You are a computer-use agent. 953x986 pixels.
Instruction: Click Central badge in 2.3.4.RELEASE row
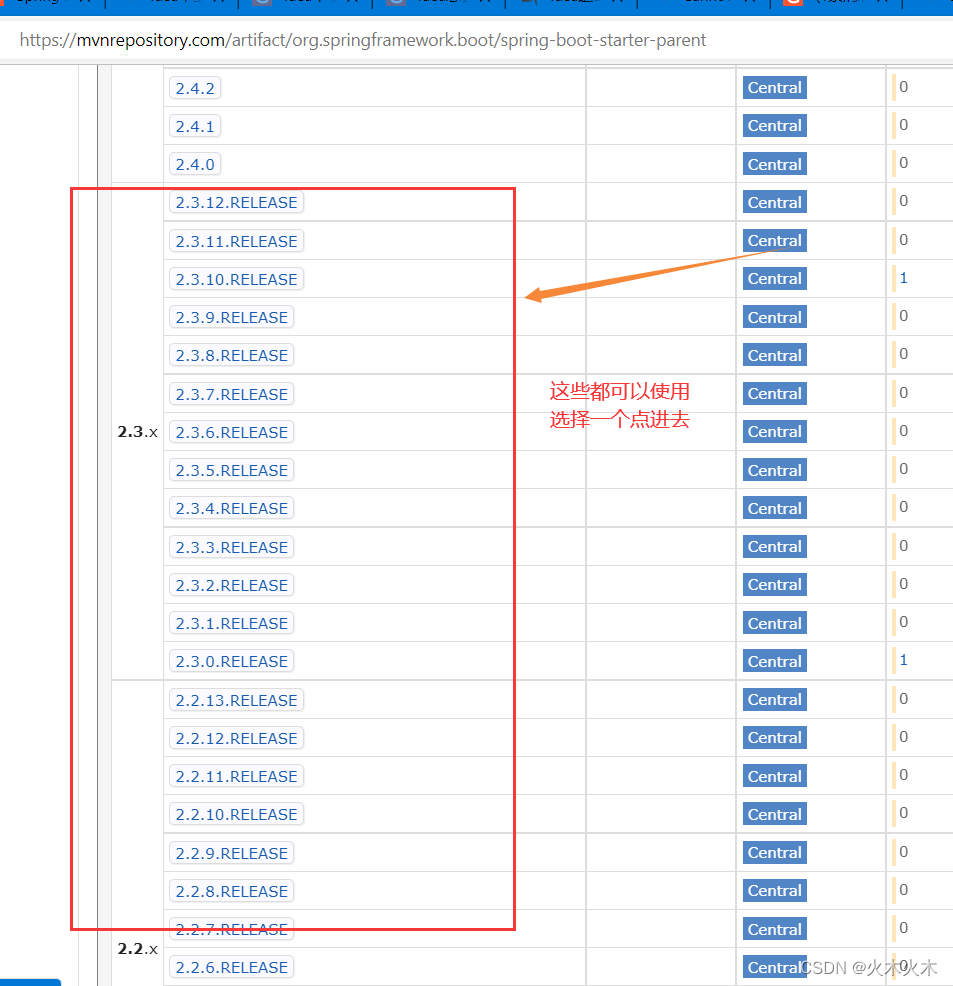pos(774,508)
